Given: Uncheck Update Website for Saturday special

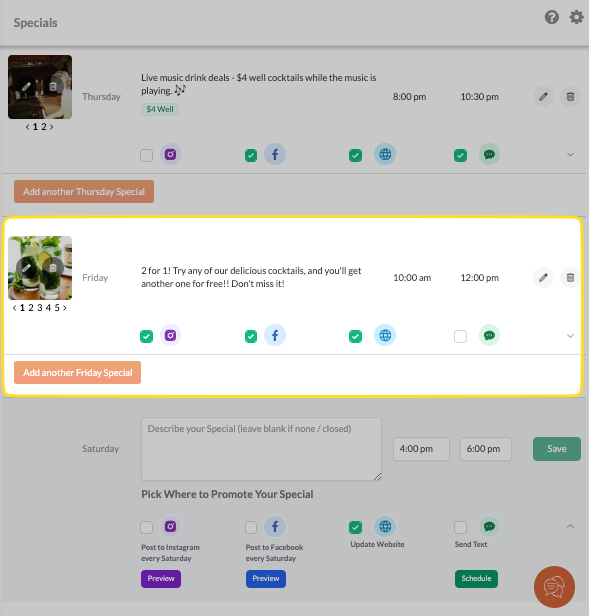Looking at the screenshot, I should pos(355,527).
